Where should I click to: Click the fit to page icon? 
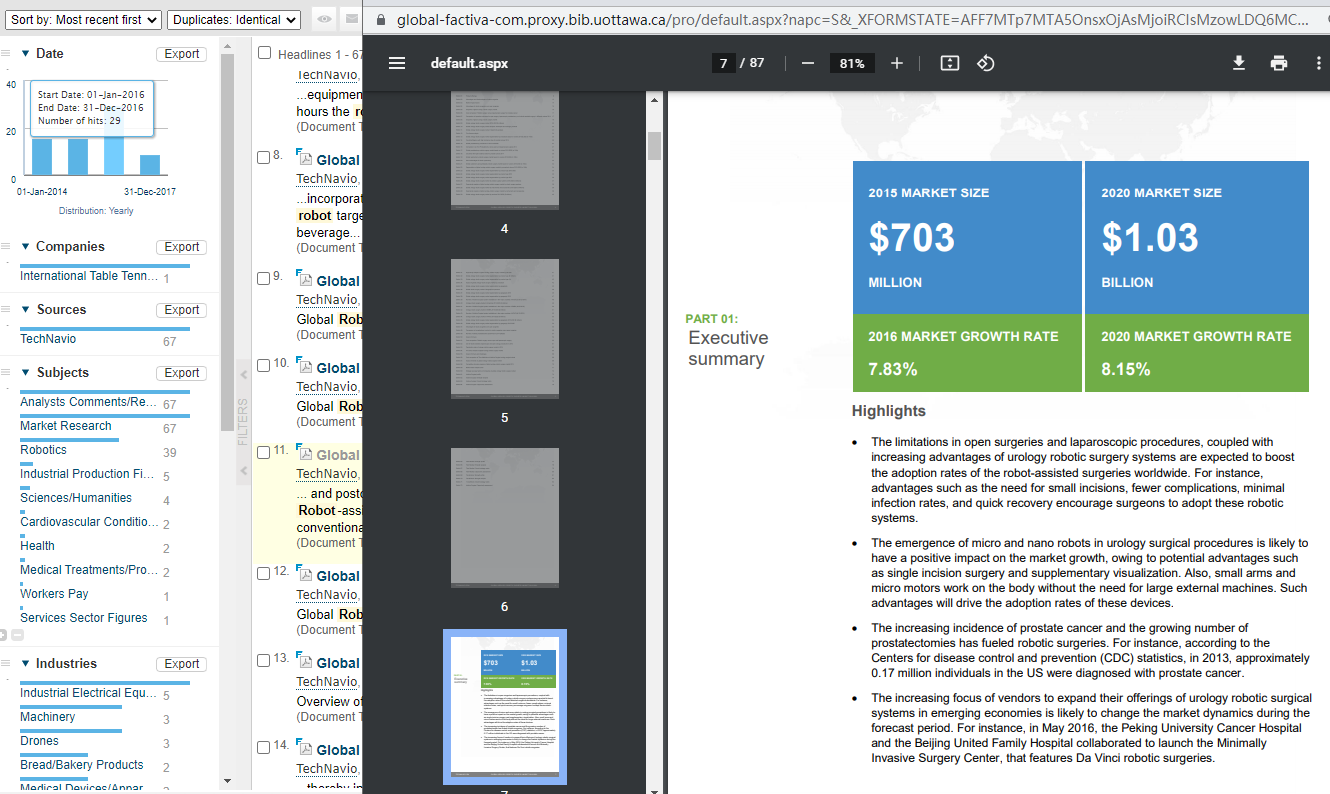point(950,63)
